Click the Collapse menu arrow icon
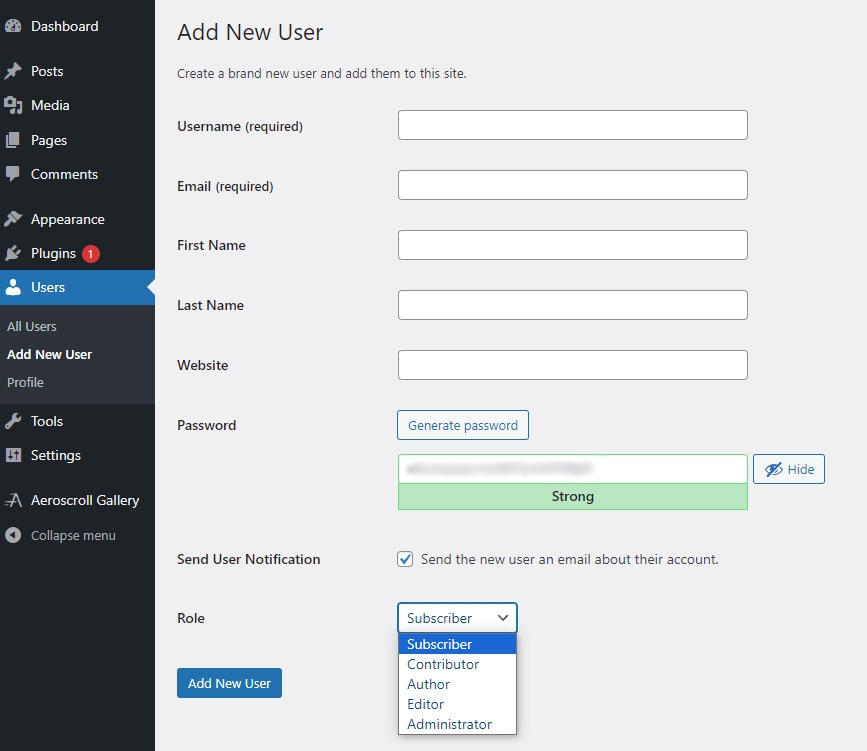Screen dimensions: 867x751 [x=13, y=535]
